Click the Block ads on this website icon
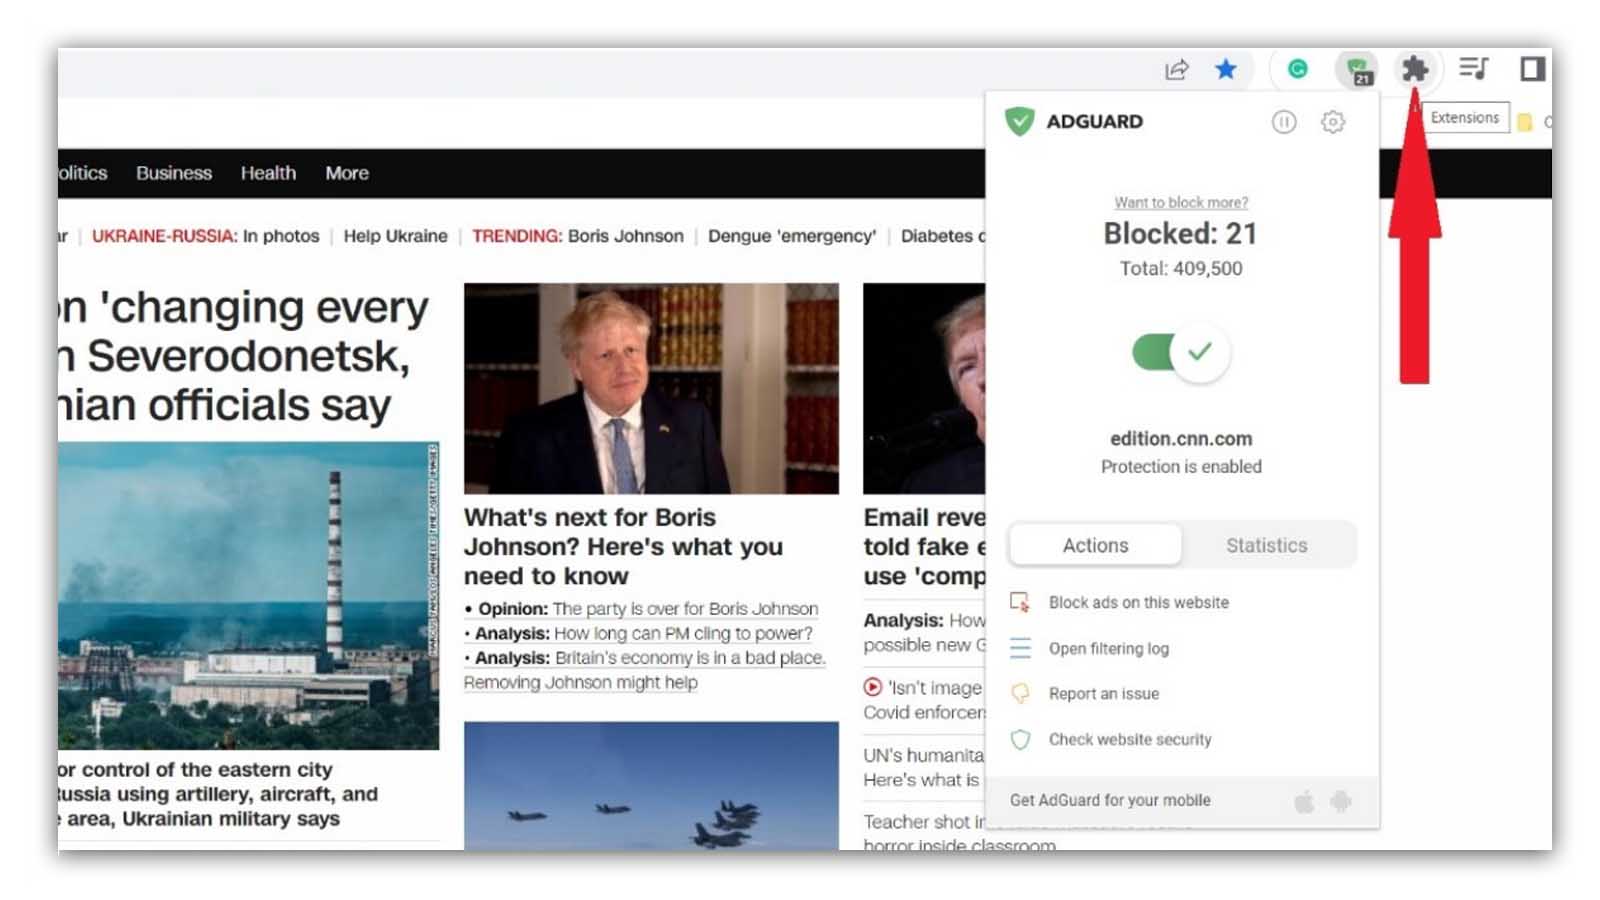The height and width of the screenshot is (900, 1600). pyautogui.click(x=1020, y=602)
